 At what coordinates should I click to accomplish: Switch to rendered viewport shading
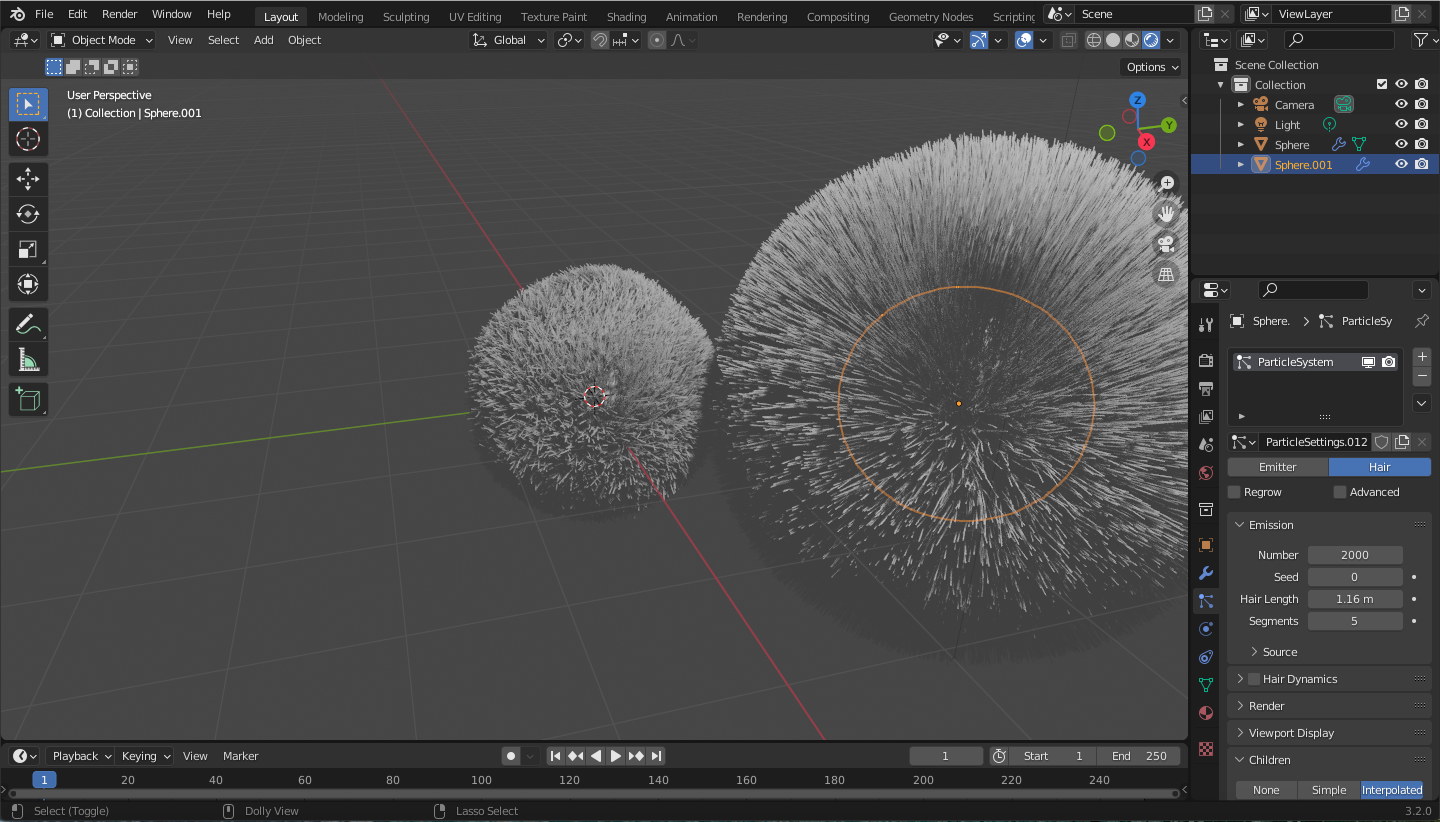1151,40
